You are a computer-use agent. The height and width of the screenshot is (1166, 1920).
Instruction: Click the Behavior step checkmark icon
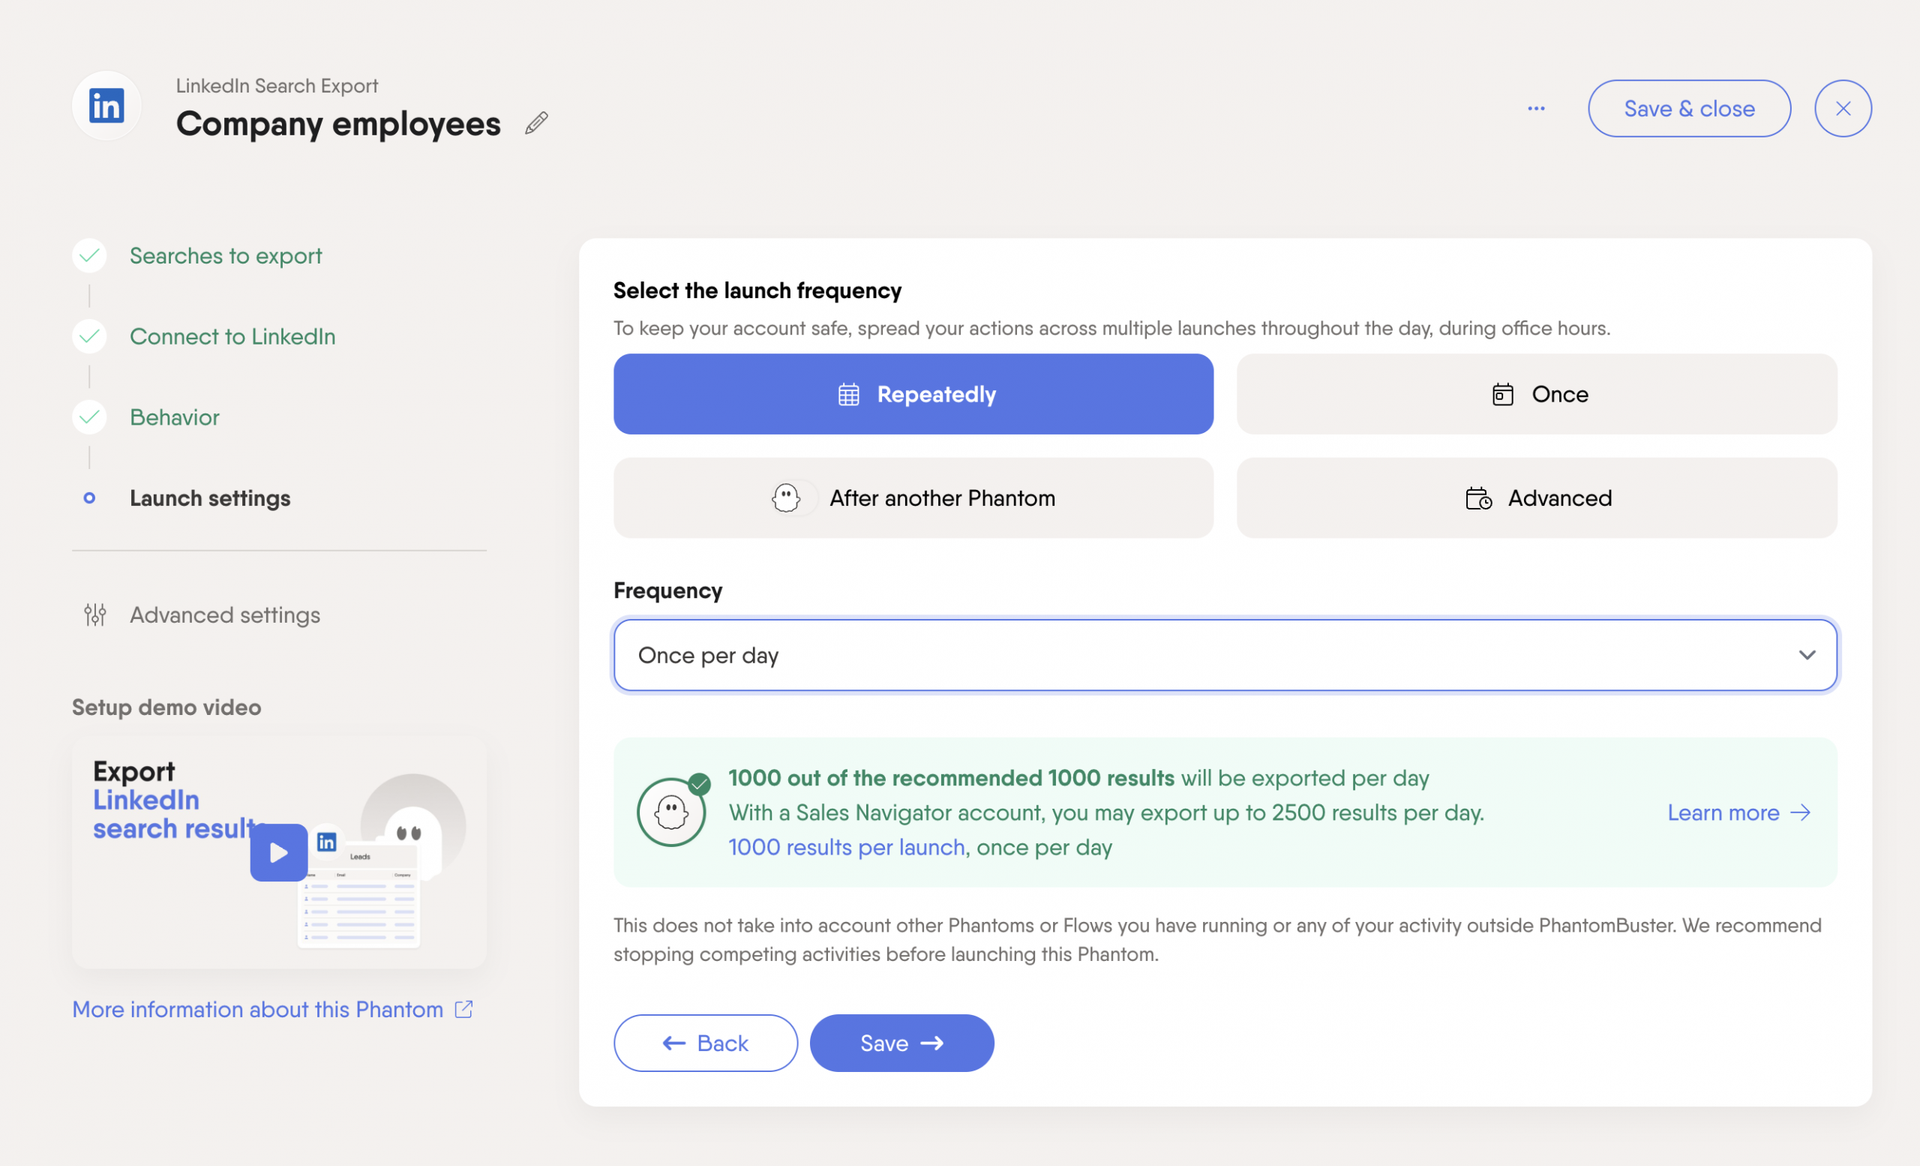(90, 417)
